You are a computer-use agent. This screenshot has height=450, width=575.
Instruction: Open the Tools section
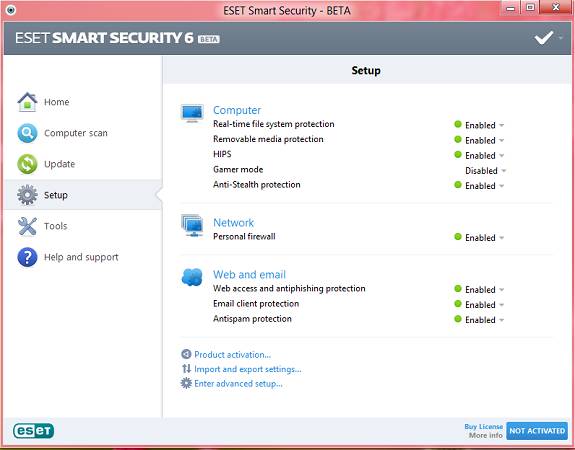coord(56,226)
